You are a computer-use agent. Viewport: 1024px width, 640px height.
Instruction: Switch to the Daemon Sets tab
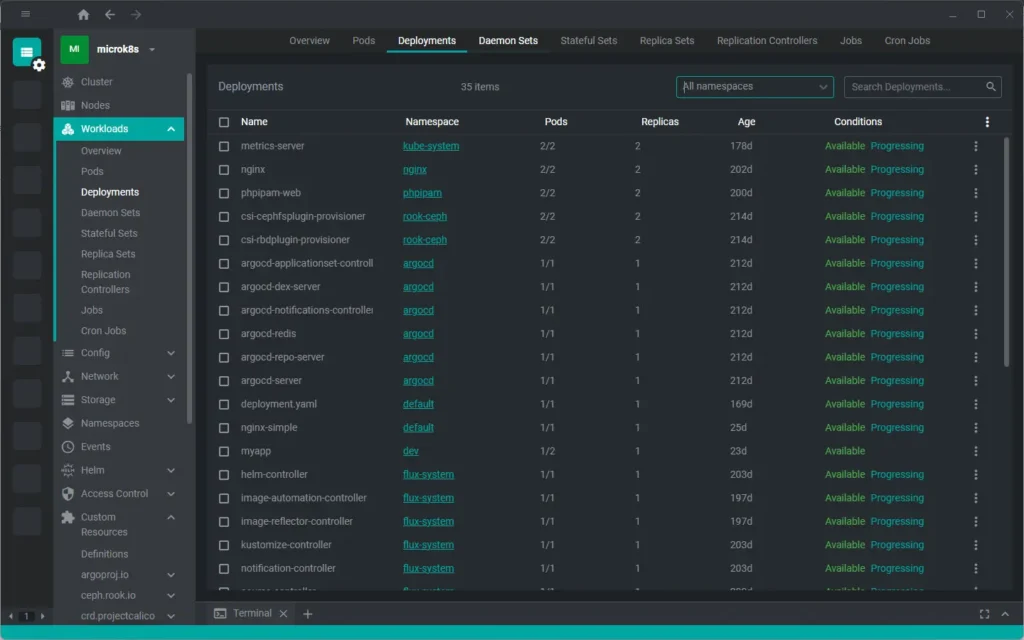point(506,40)
